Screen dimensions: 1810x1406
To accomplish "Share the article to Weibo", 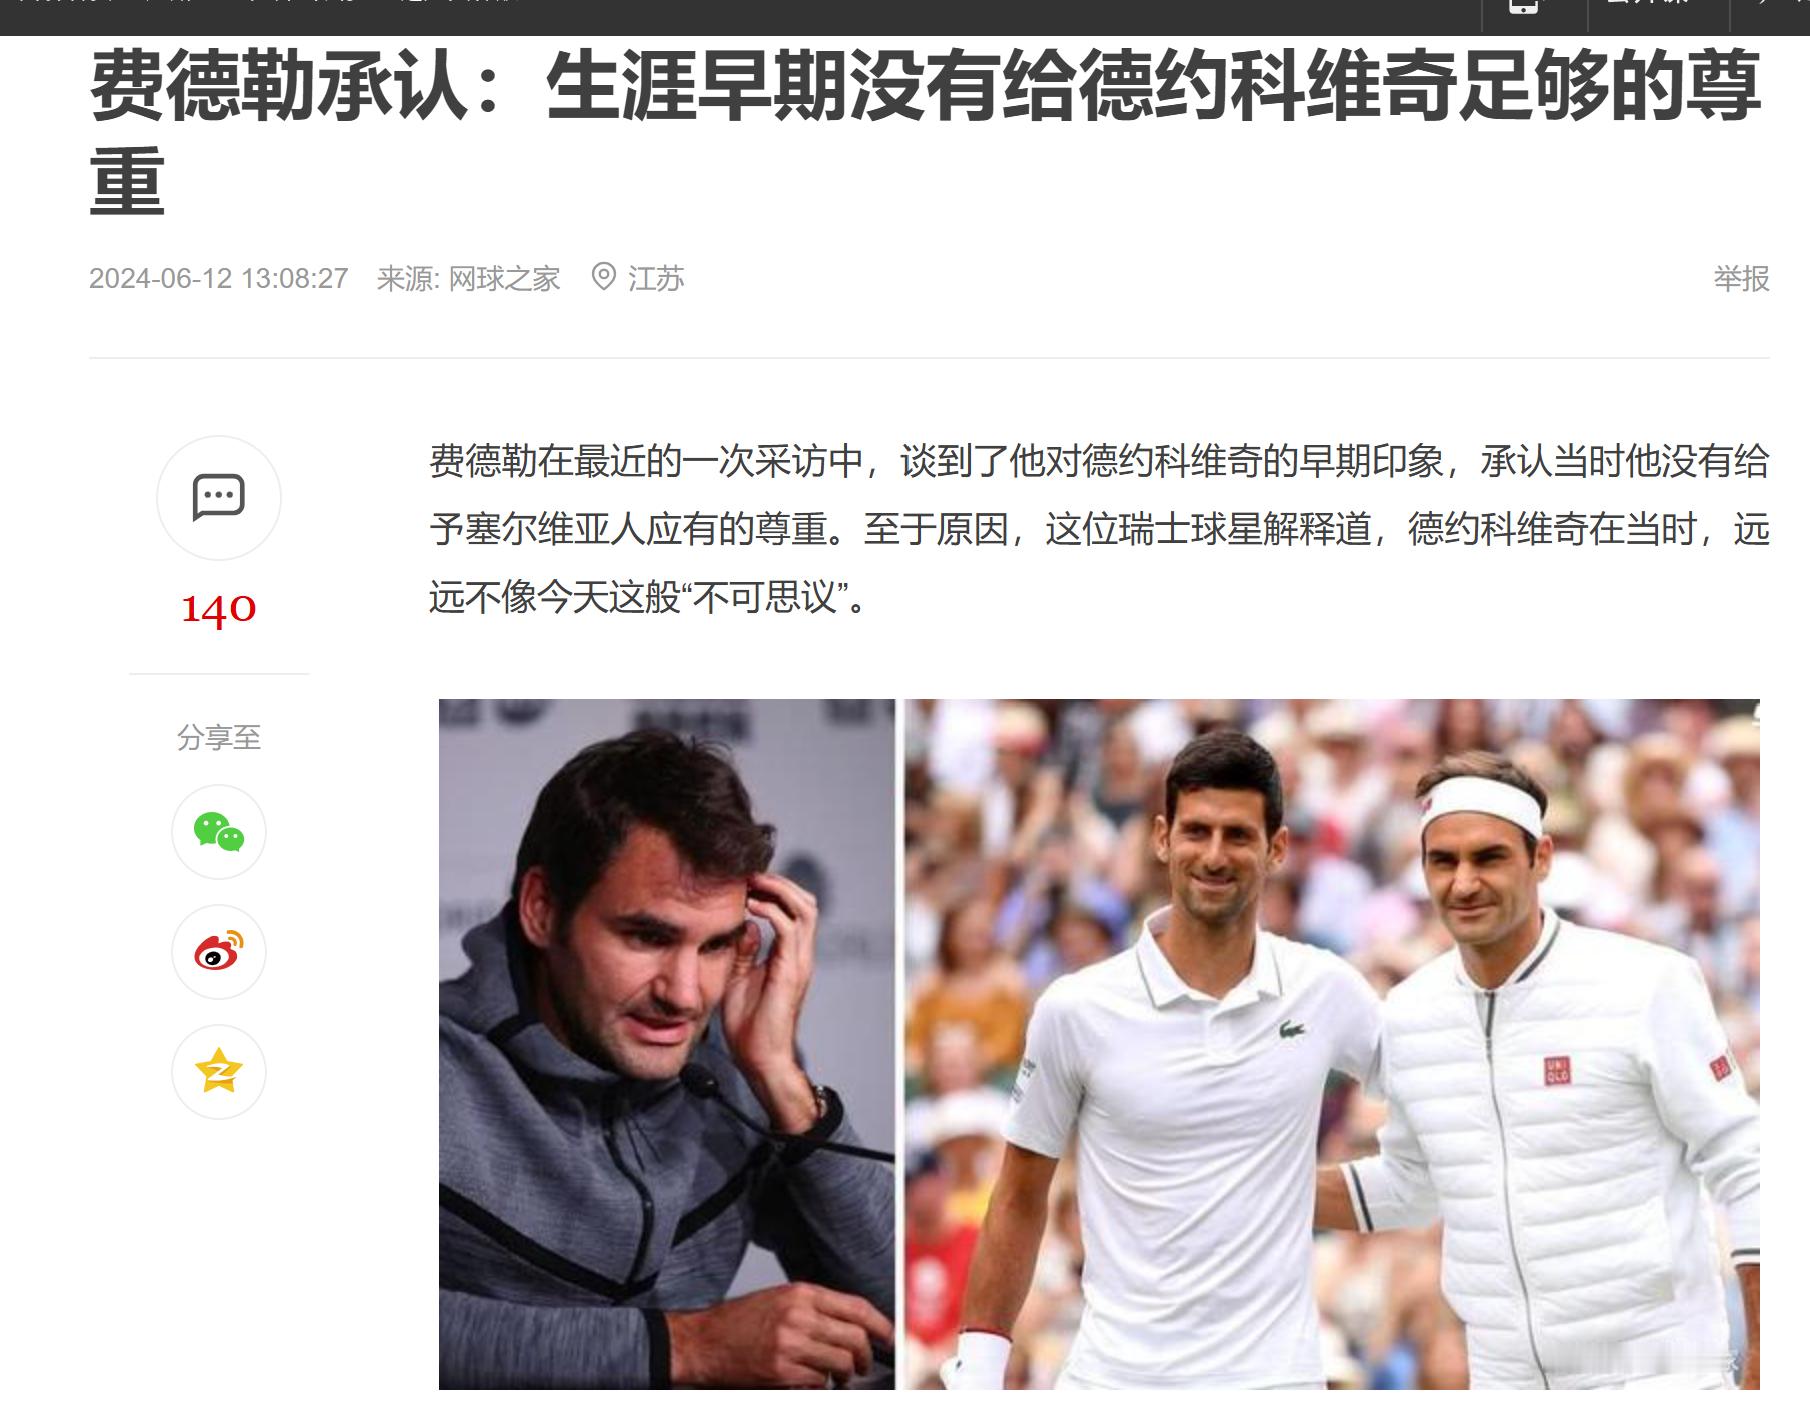I will tap(219, 952).
